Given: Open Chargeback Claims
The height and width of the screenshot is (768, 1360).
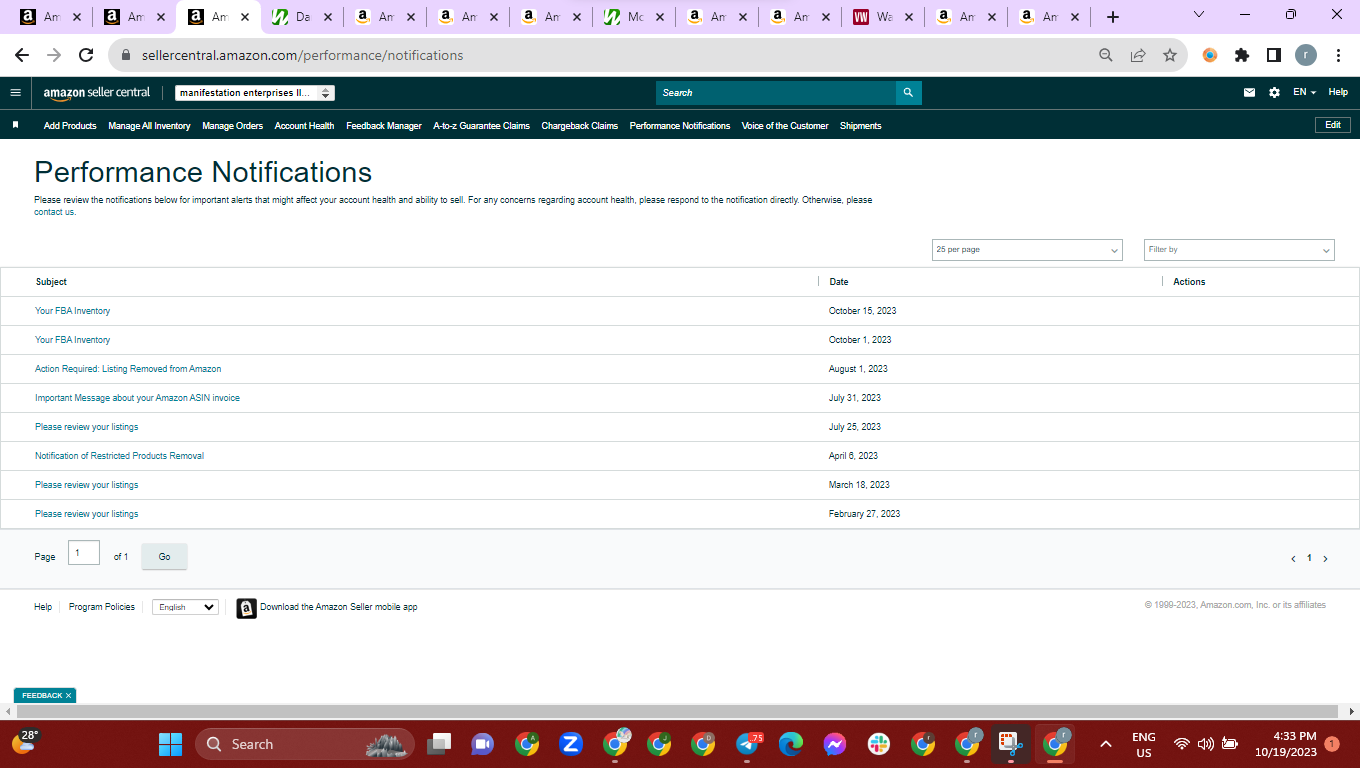Looking at the screenshot, I should click(580, 126).
